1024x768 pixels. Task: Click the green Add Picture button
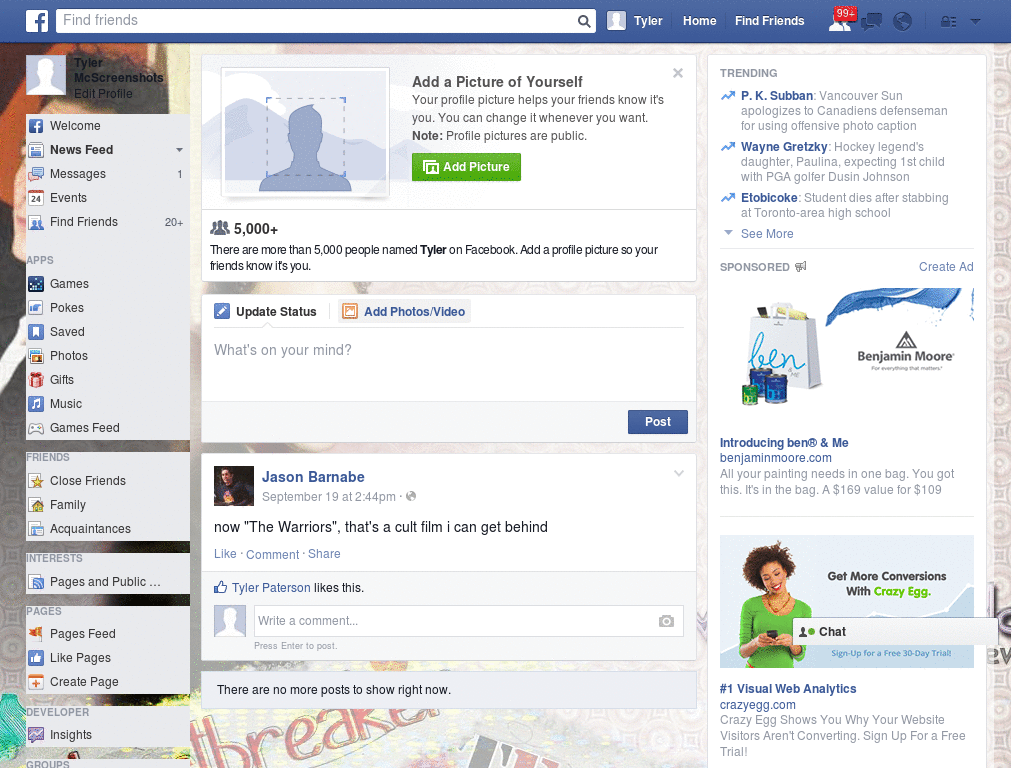466,167
